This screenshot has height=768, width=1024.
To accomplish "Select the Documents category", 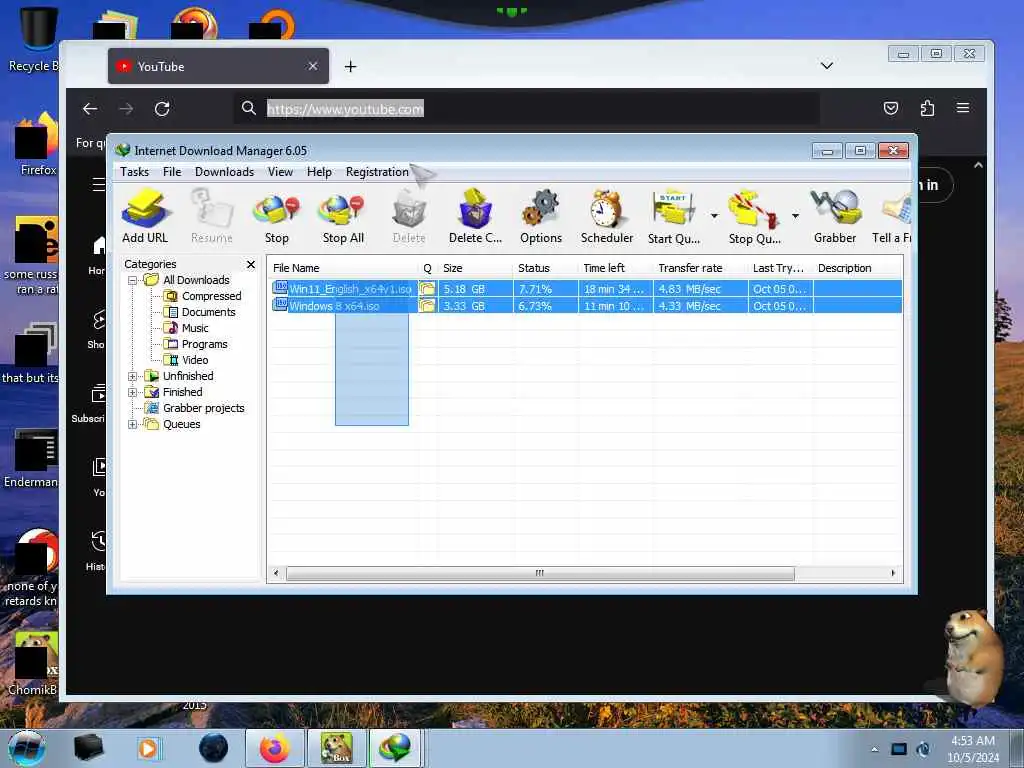I will [208, 312].
